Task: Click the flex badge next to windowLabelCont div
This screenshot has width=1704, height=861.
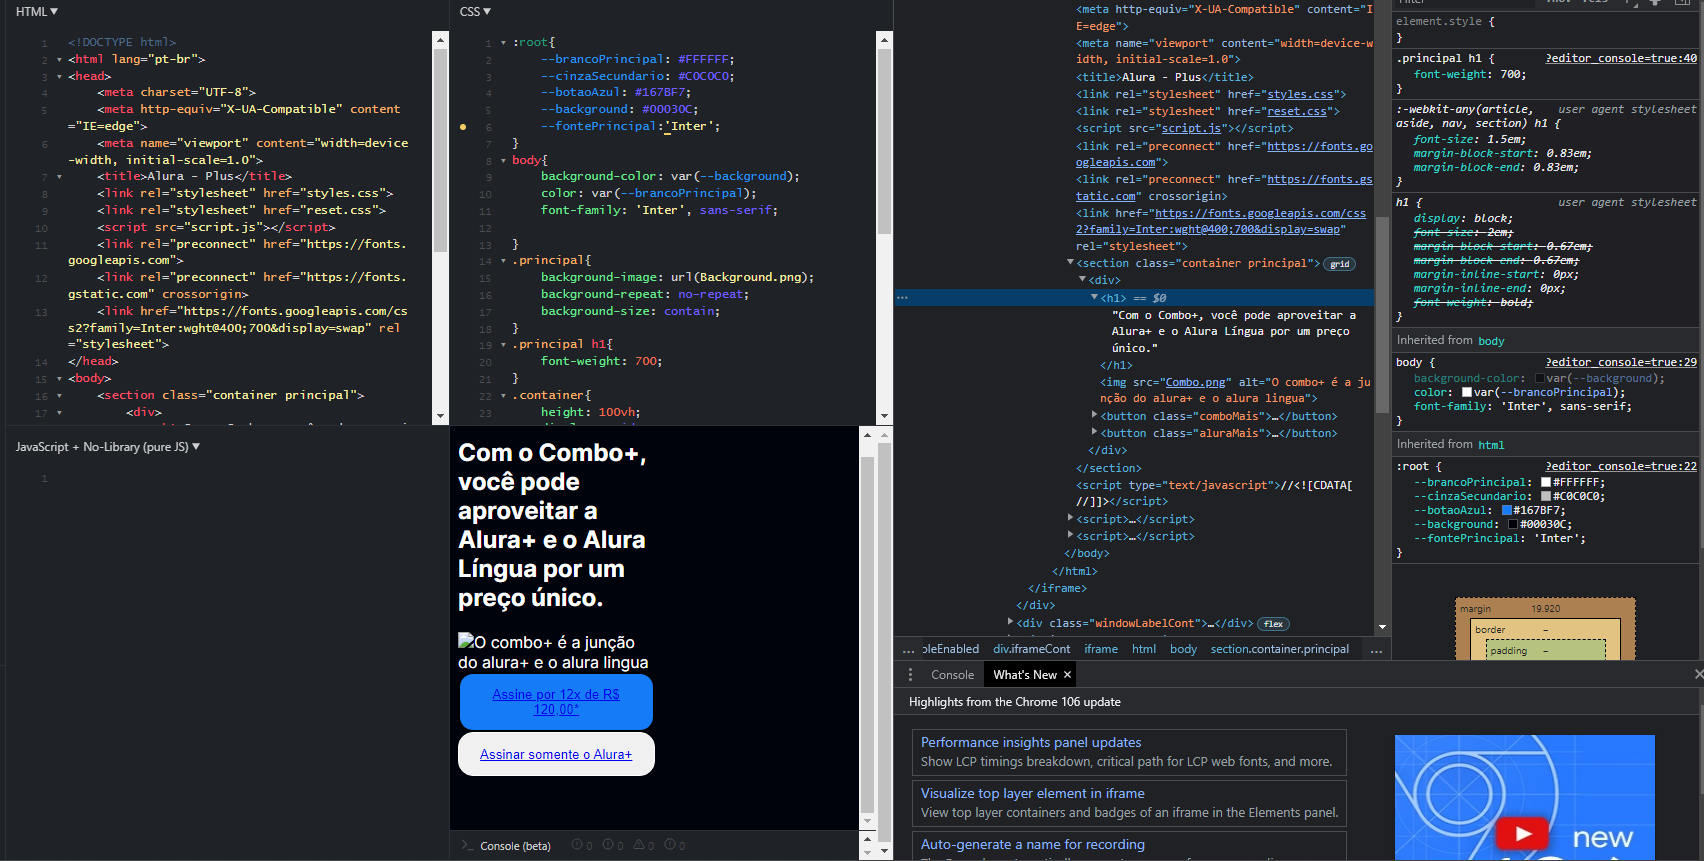Action: pos(1273,624)
